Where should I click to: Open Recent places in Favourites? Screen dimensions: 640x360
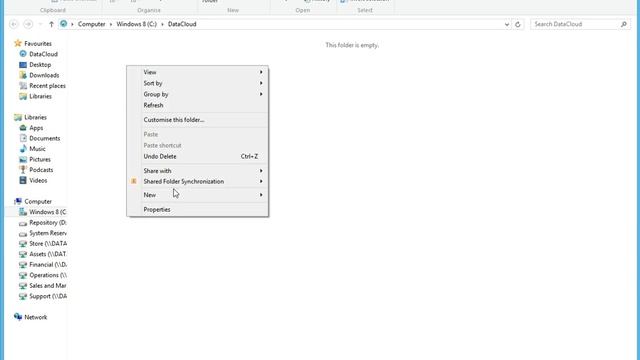pyautogui.click(x=47, y=86)
